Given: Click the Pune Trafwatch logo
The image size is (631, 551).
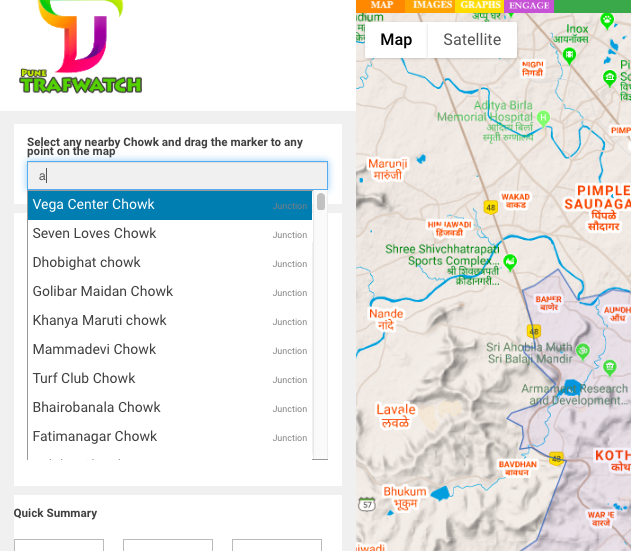Looking at the screenshot, I should (x=80, y=47).
